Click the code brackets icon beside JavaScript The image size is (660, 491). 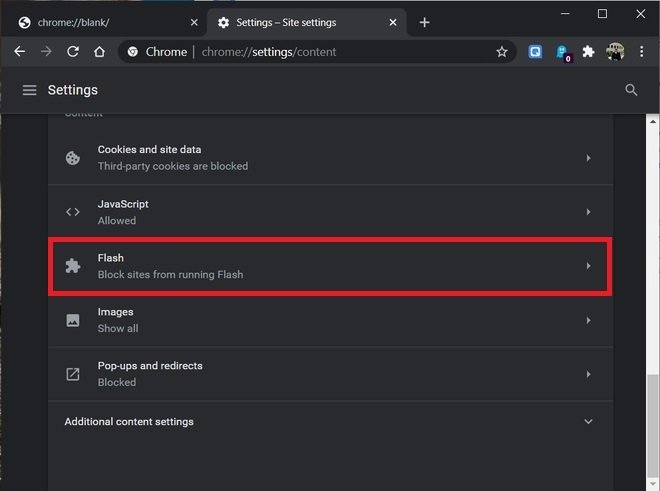coord(73,212)
